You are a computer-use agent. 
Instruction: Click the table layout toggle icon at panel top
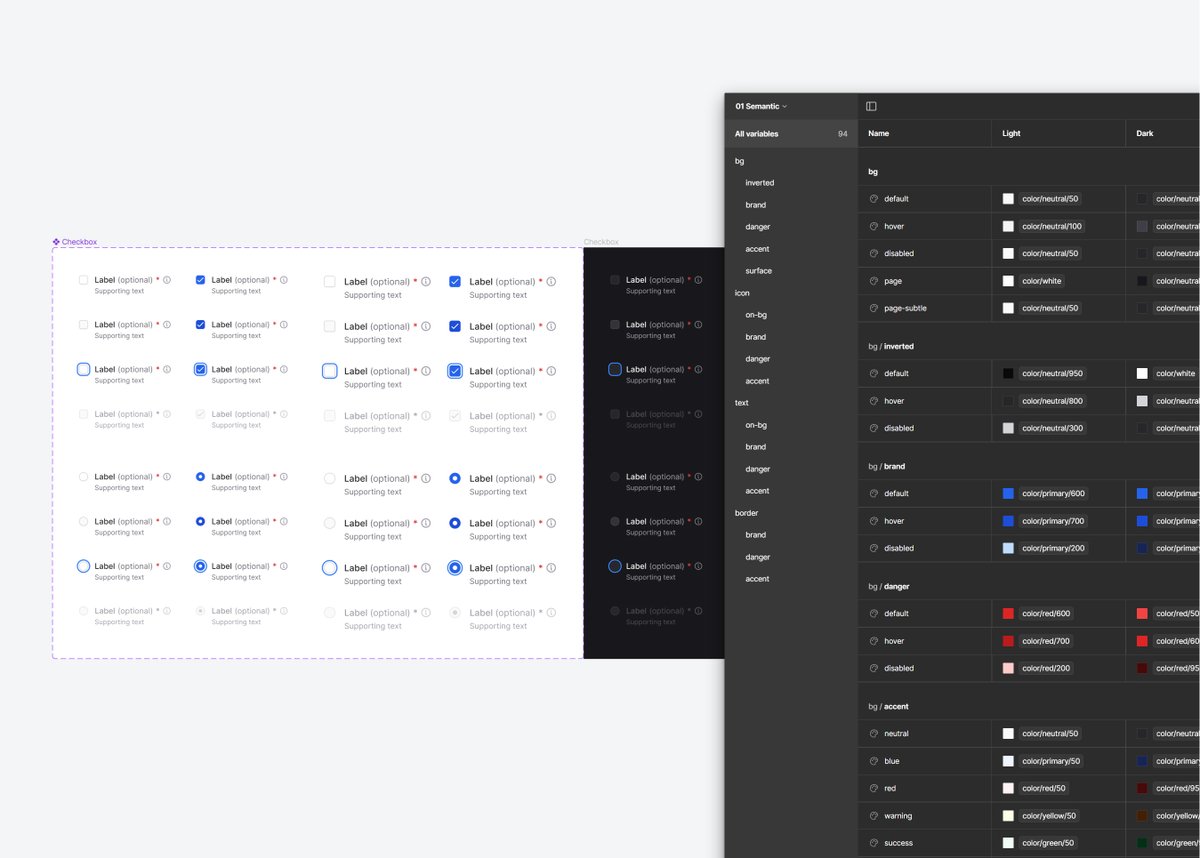coord(871,106)
